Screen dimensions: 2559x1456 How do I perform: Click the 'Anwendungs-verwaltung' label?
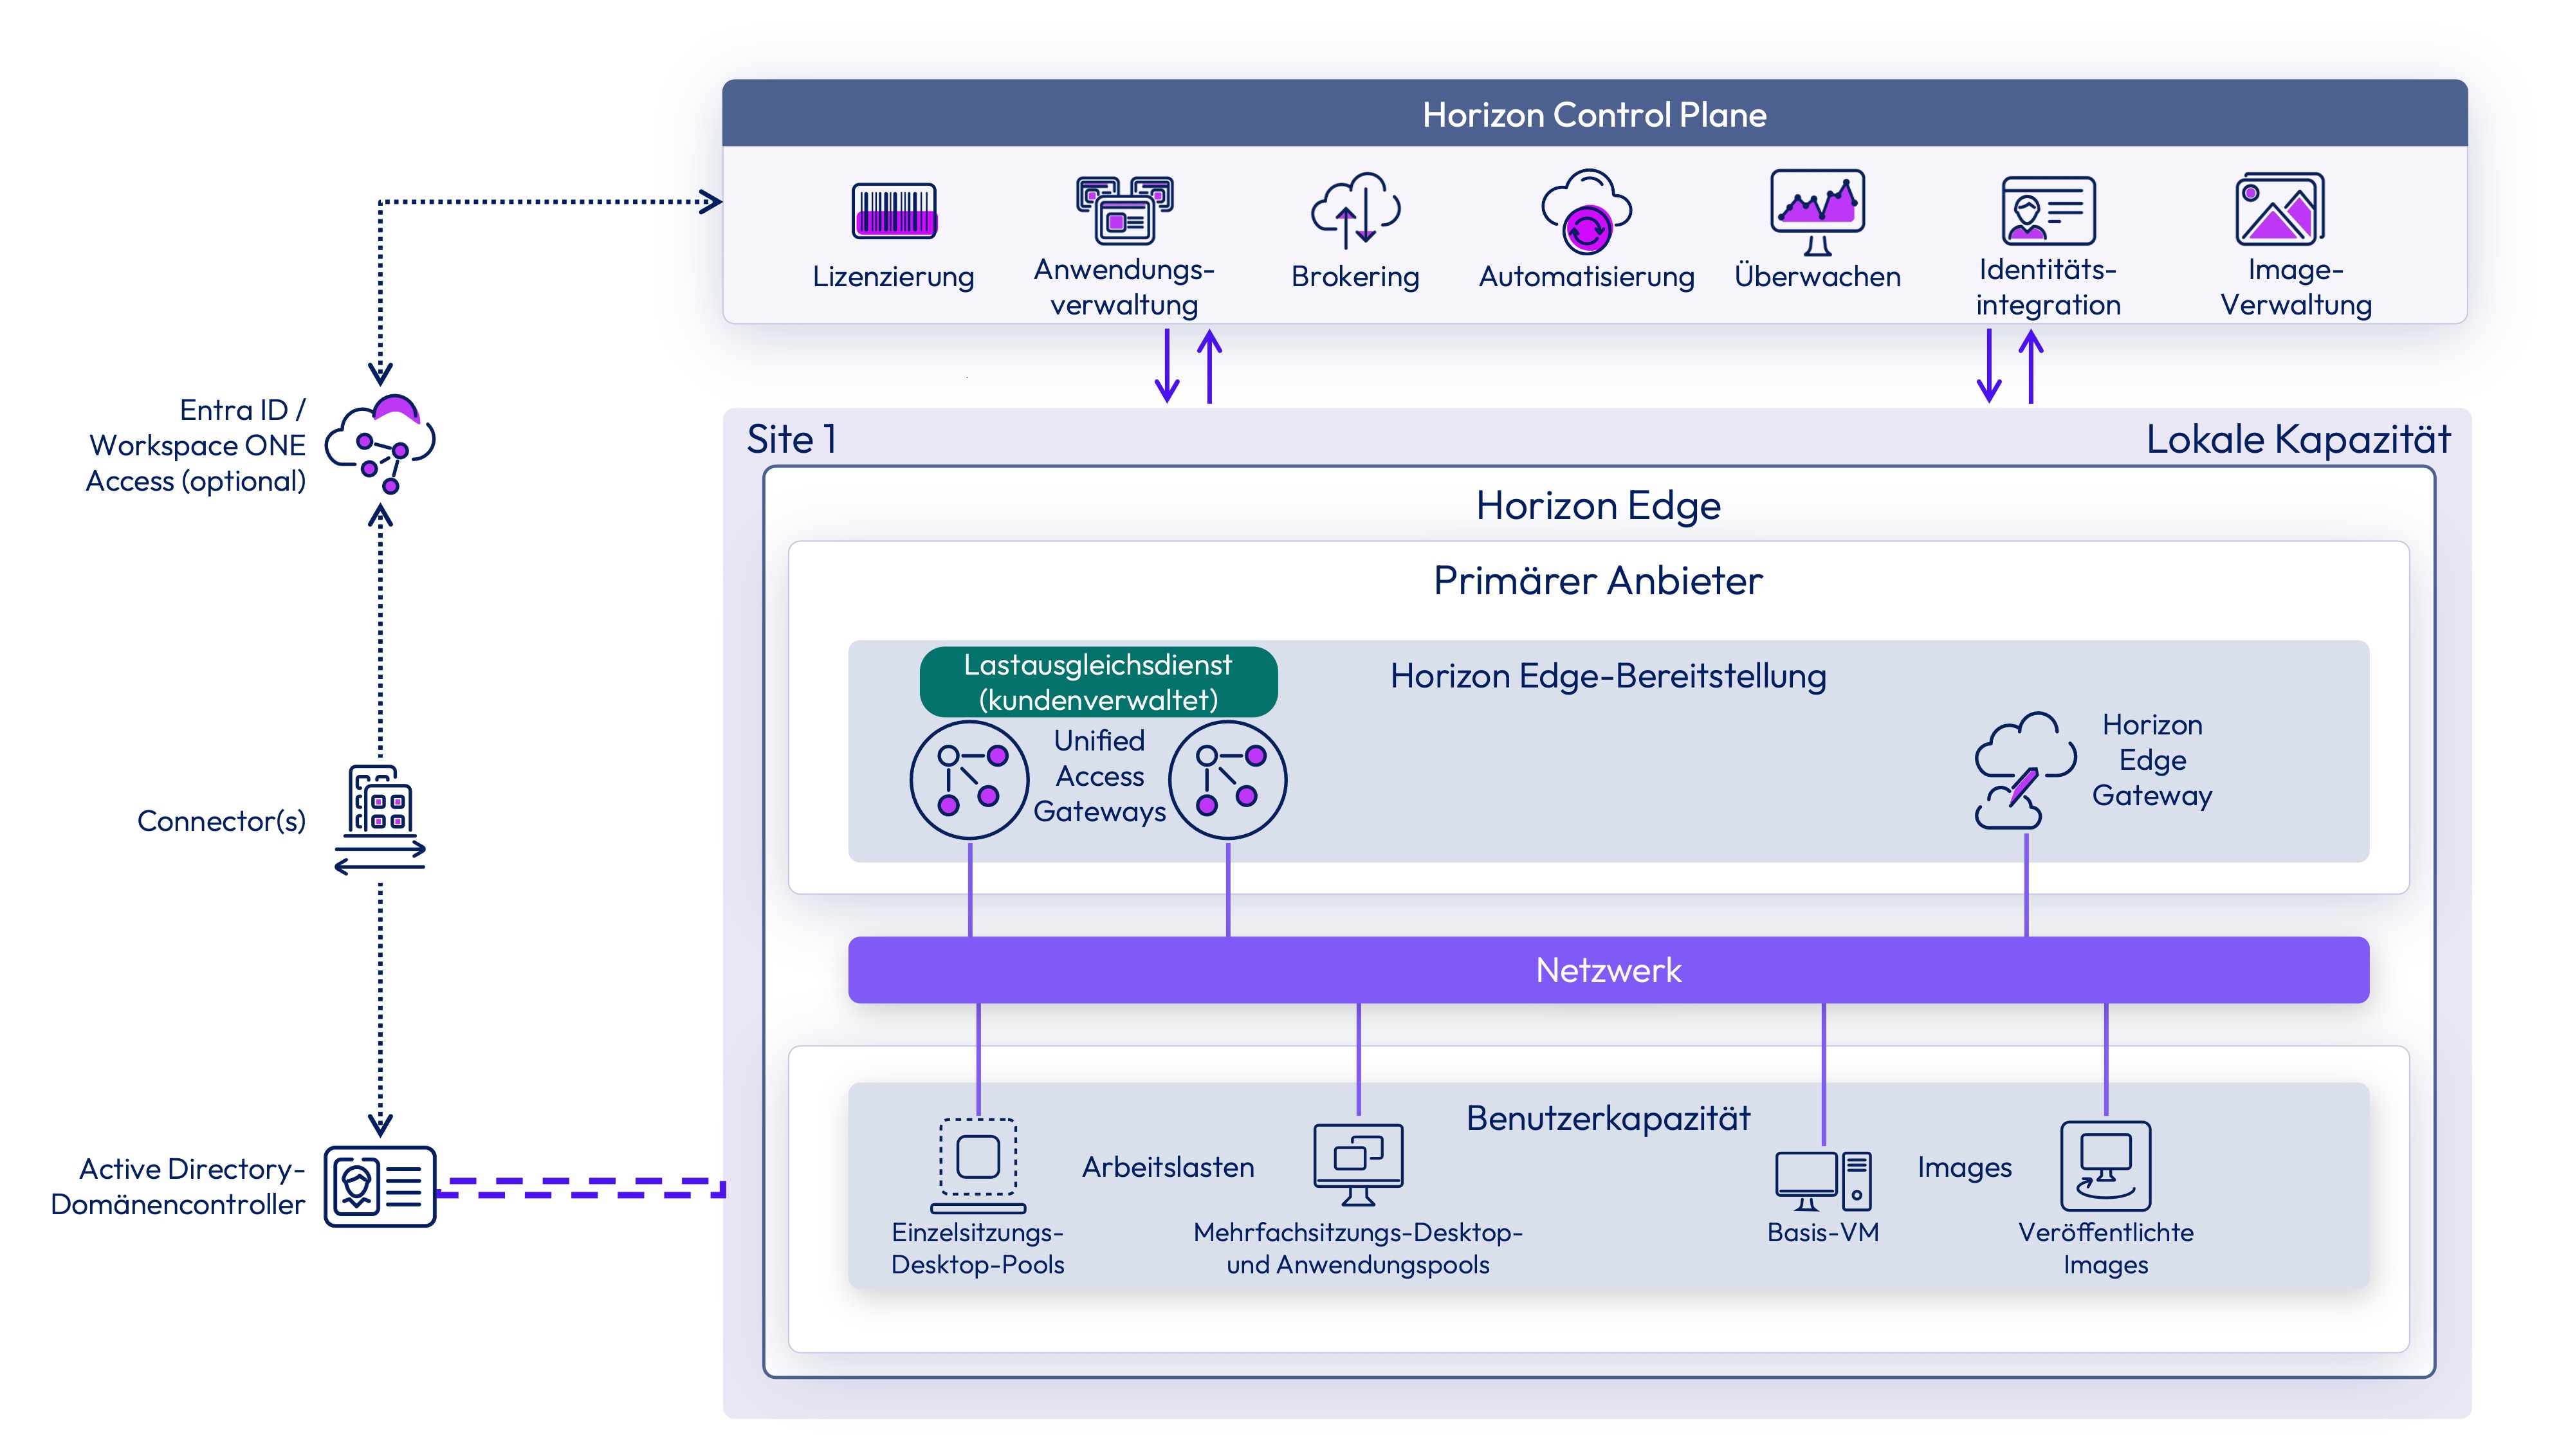pyautogui.click(x=1124, y=287)
